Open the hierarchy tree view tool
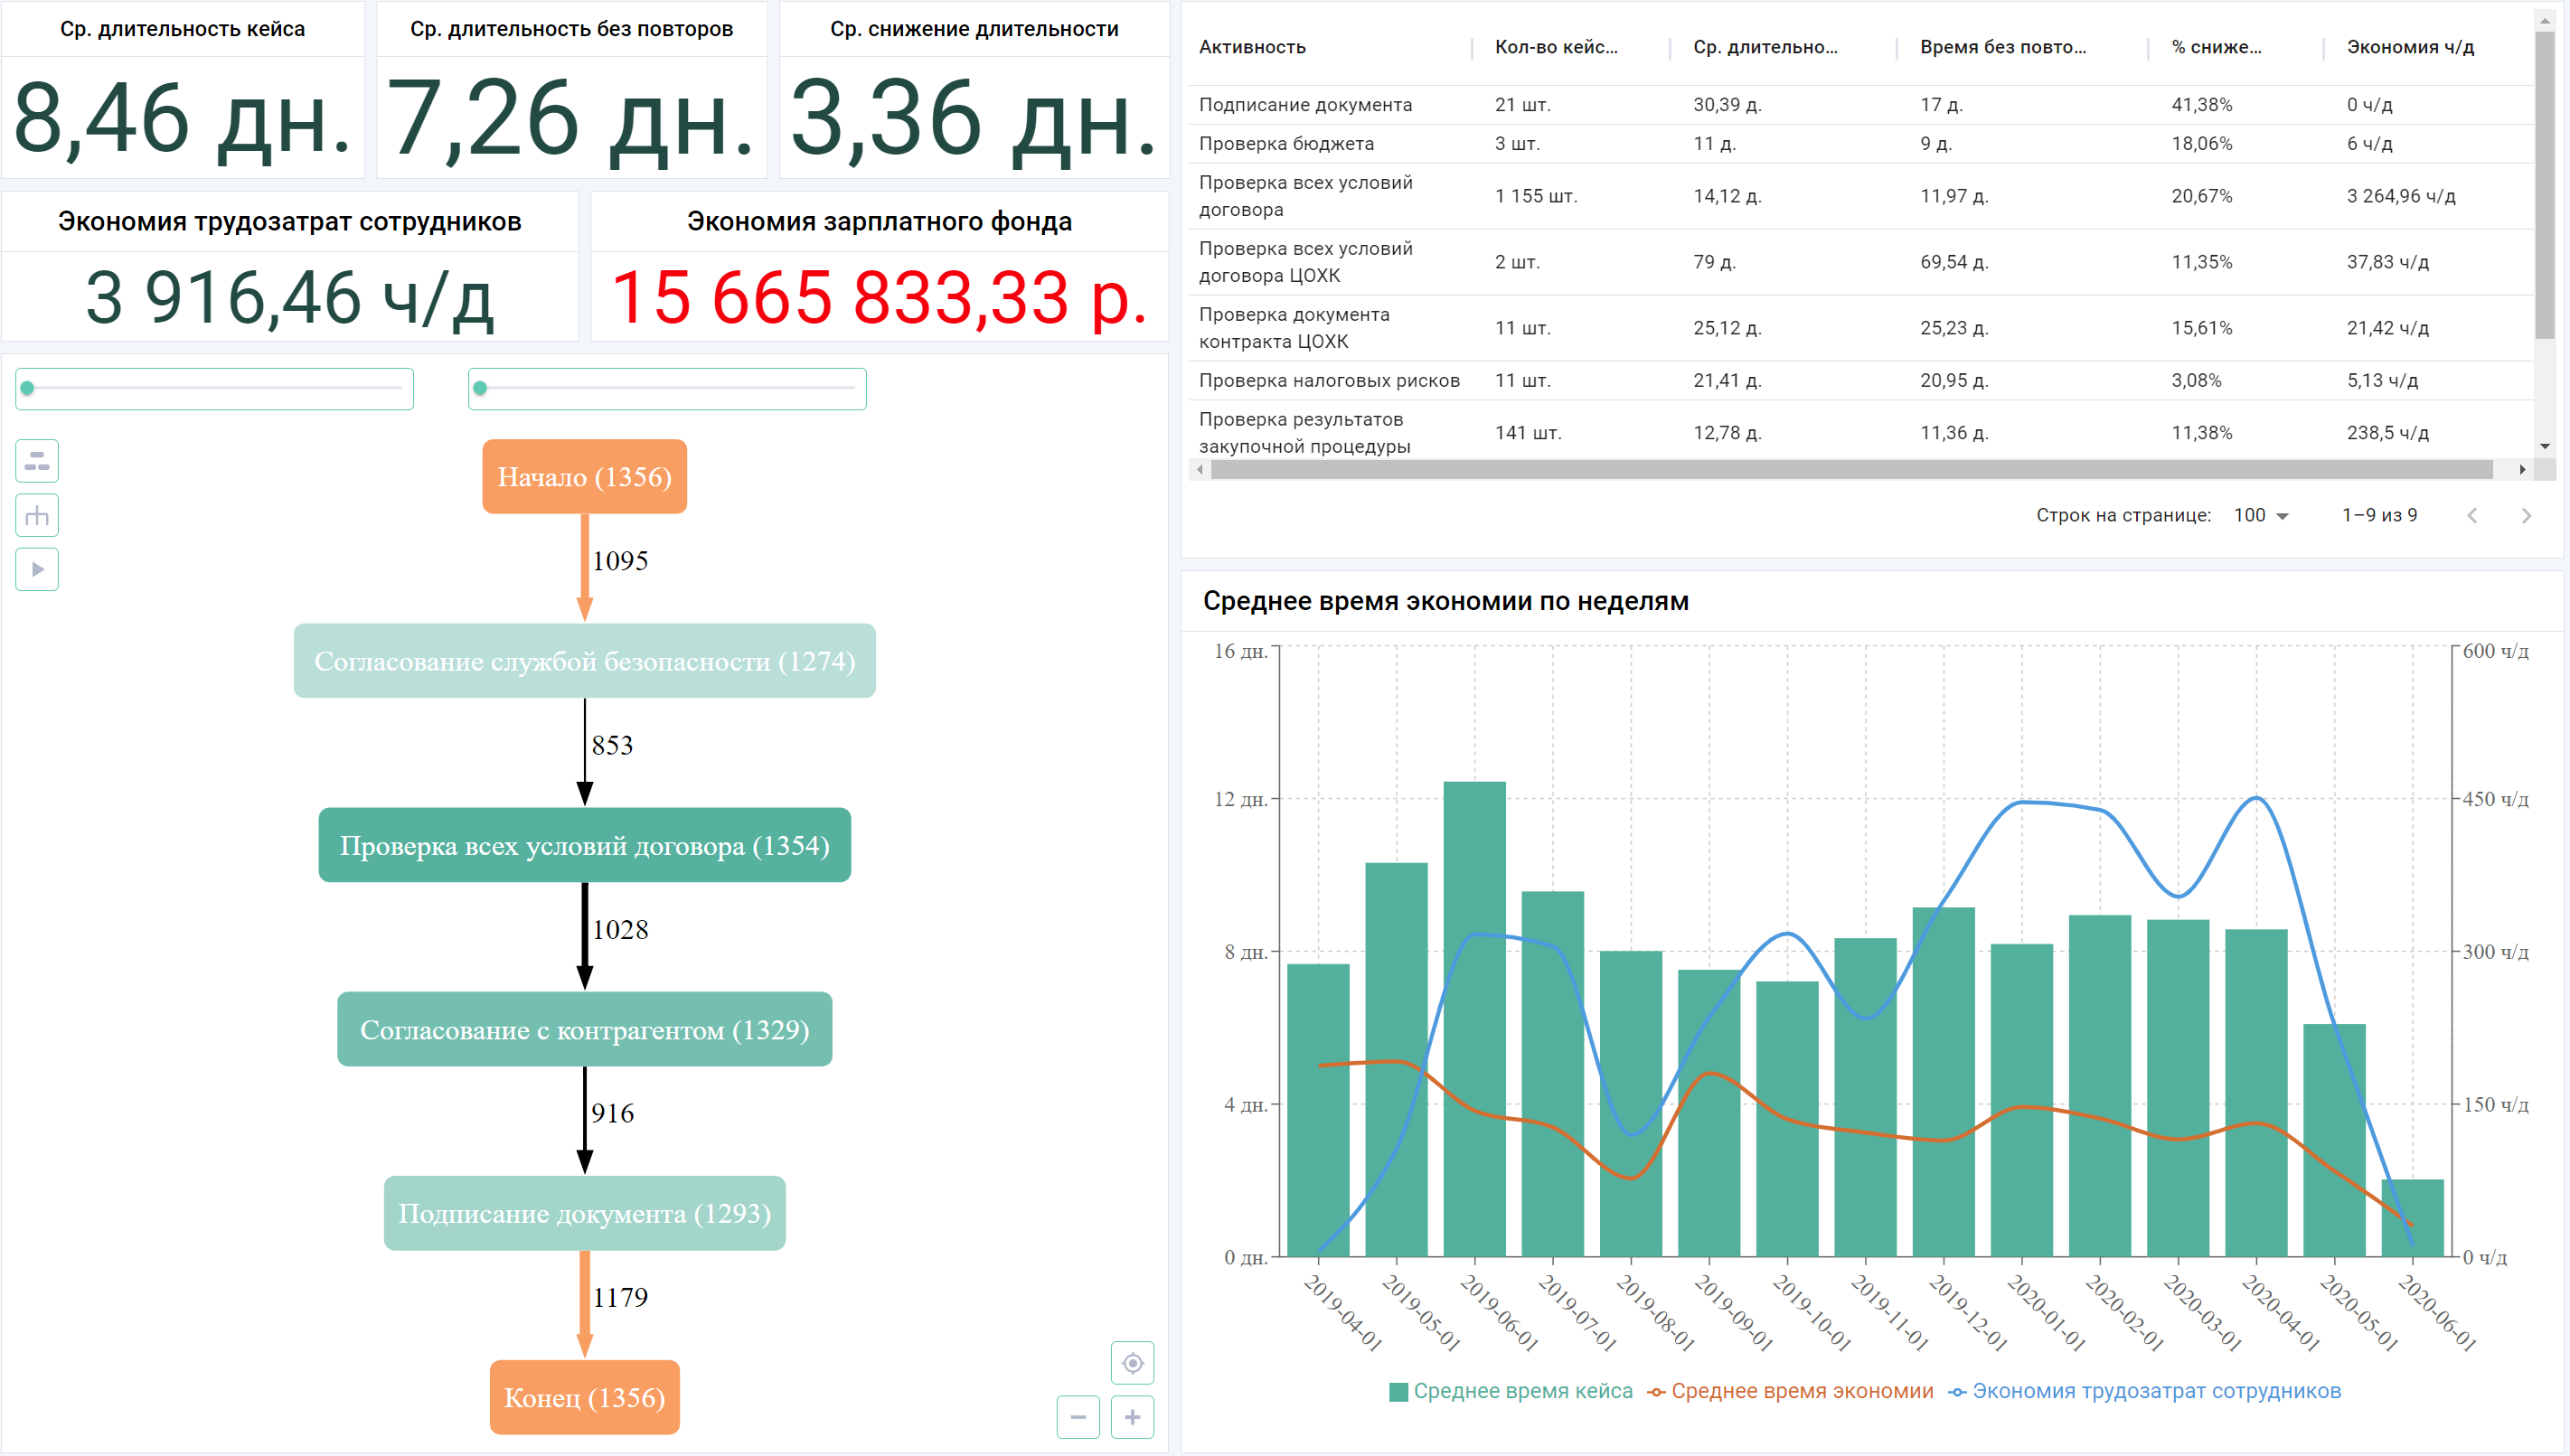This screenshot has height=1456, width=2570. (37, 515)
